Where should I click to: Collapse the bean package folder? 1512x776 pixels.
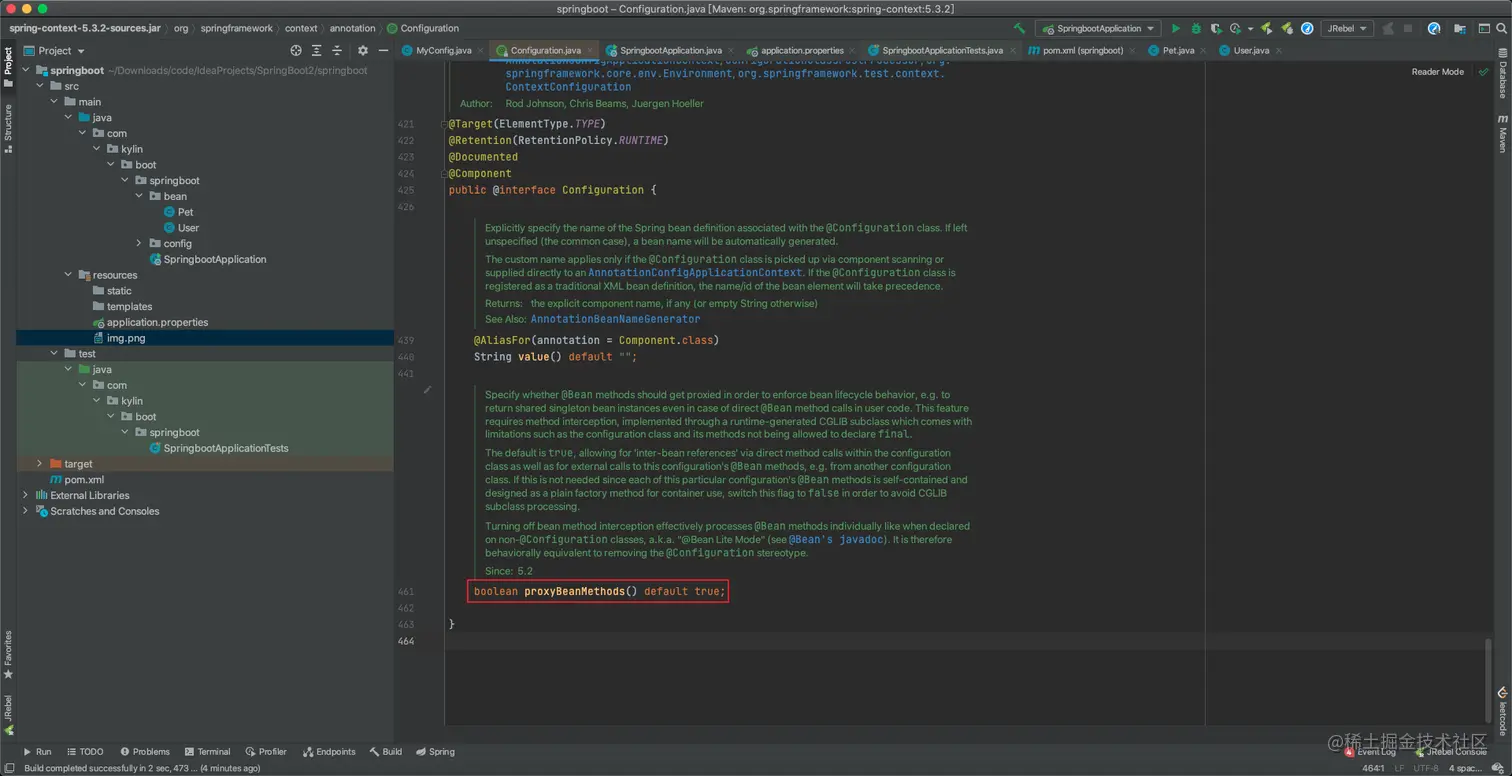click(139, 196)
